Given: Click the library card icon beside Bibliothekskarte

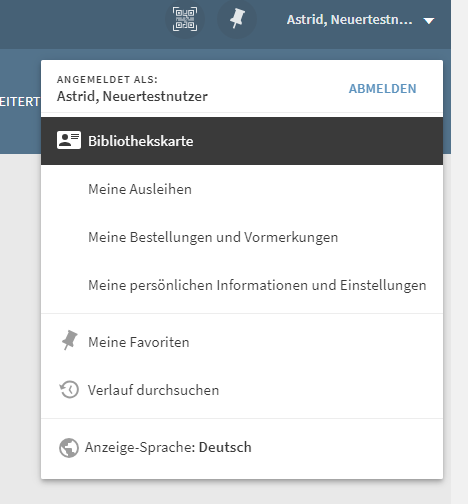Looking at the screenshot, I should pos(69,140).
